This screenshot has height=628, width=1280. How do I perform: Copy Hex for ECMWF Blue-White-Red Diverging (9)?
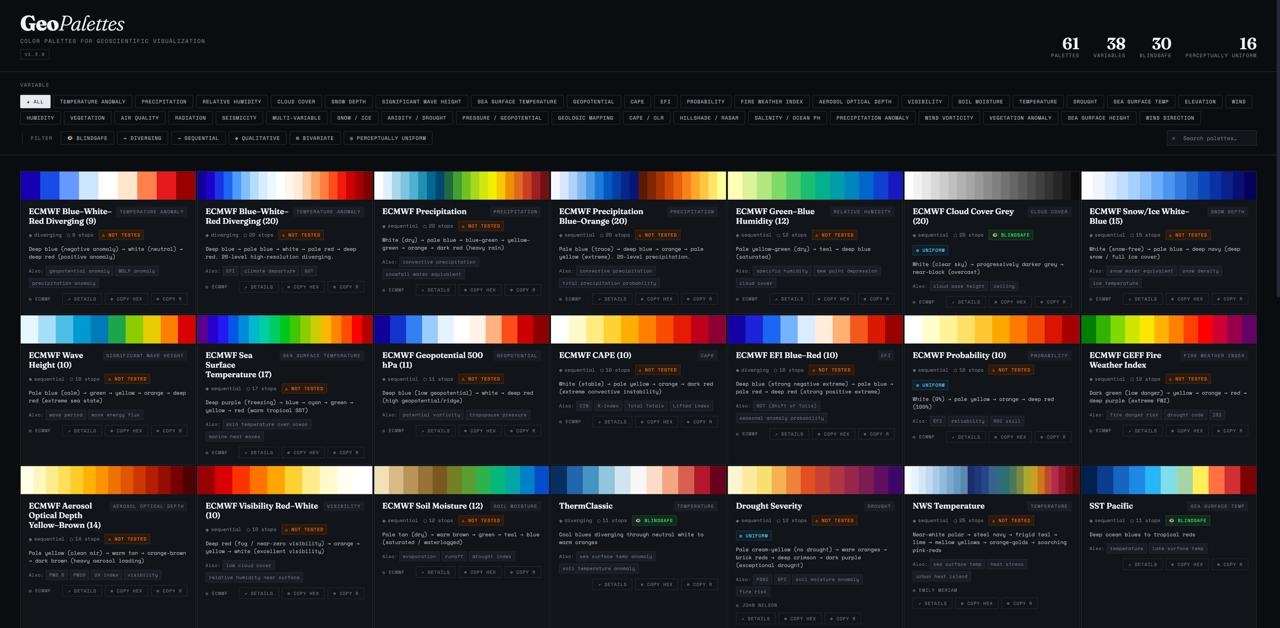coord(128,299)
